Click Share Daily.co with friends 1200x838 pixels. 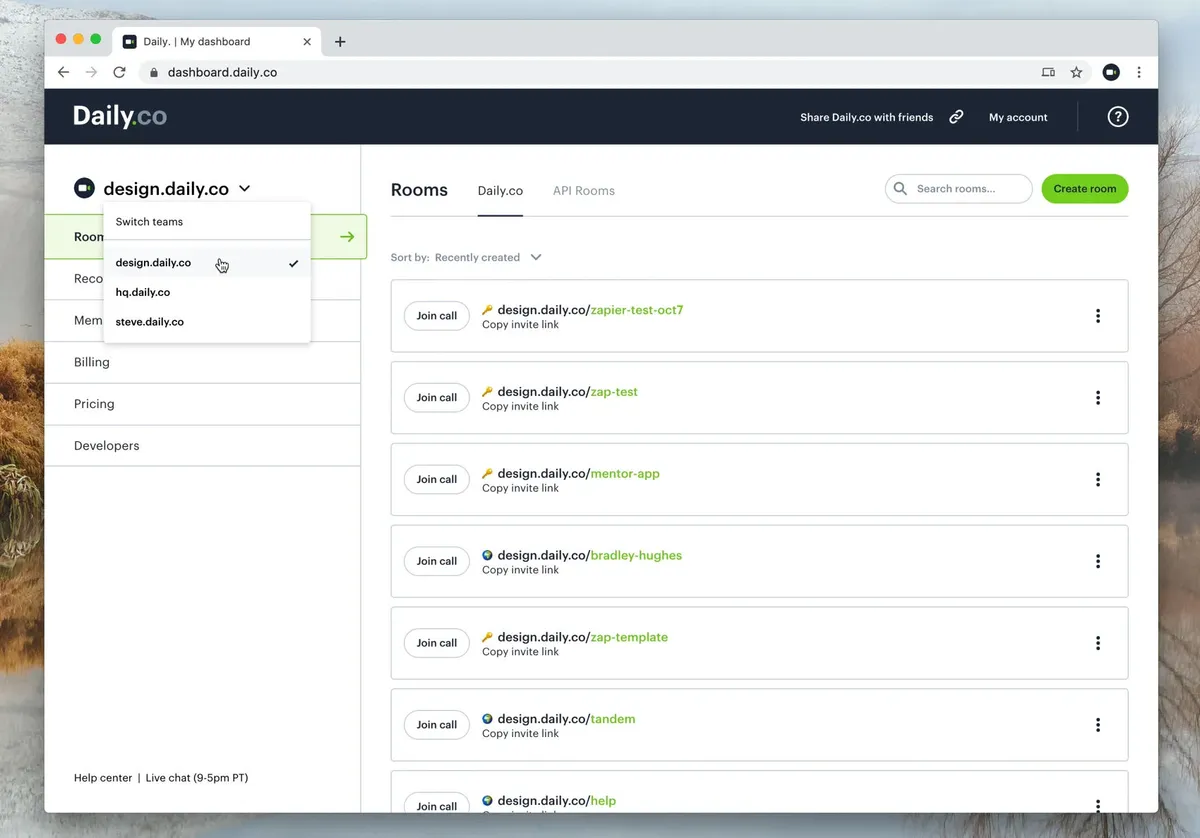[866, 117]
